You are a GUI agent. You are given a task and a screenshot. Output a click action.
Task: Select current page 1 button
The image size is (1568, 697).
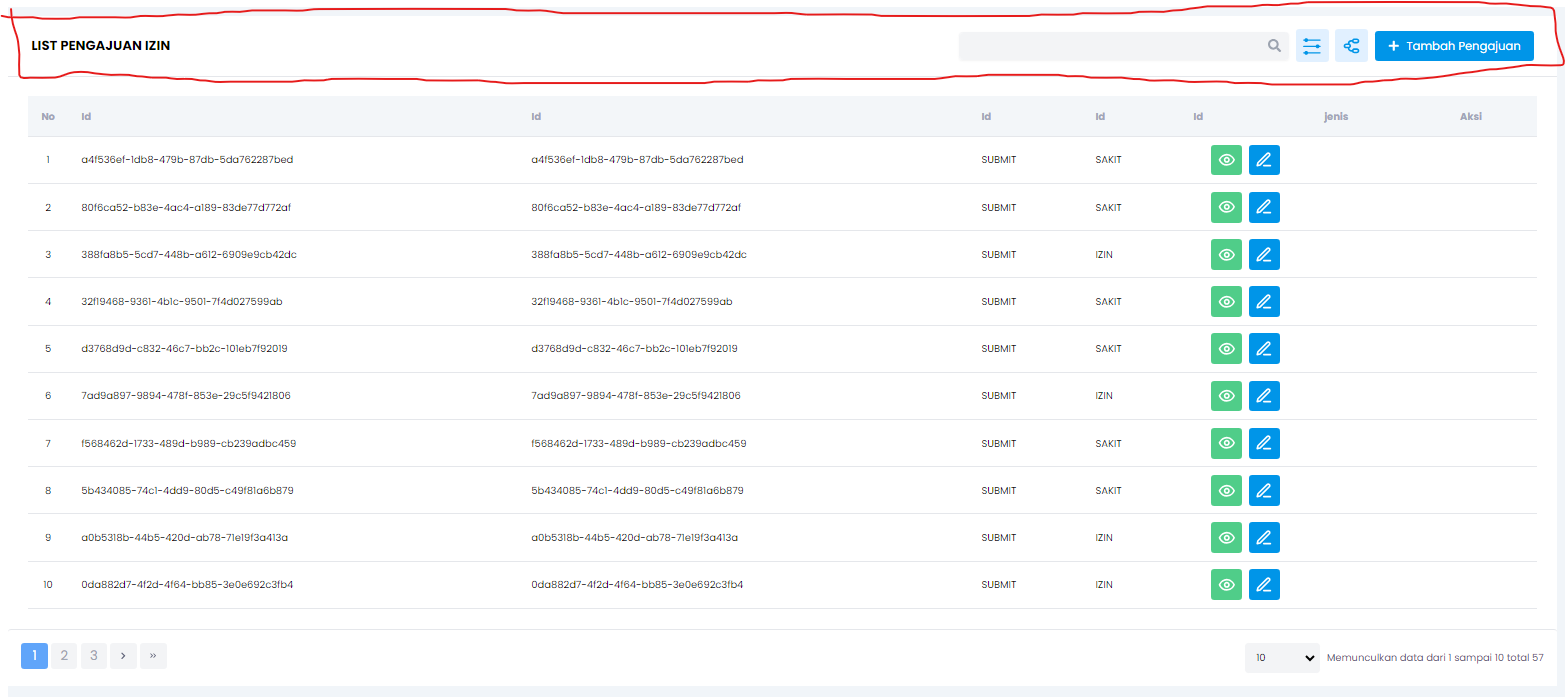(34, 656)
